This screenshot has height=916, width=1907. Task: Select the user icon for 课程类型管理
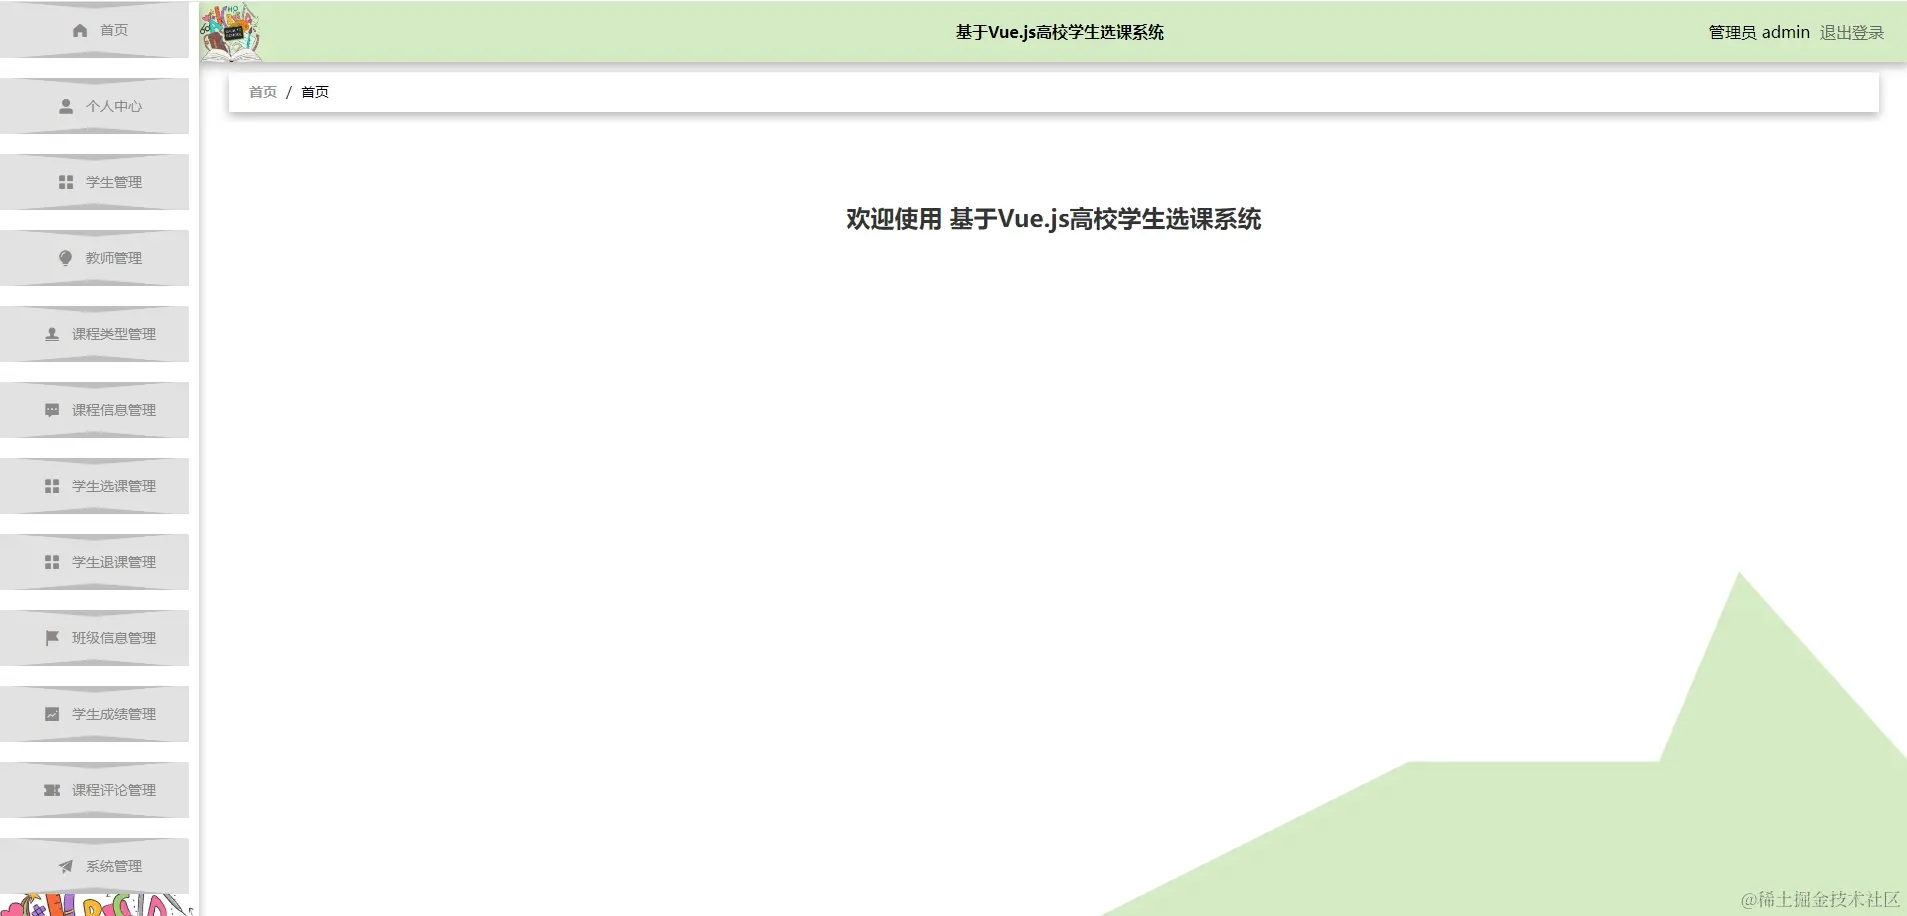tap(51, 334)
